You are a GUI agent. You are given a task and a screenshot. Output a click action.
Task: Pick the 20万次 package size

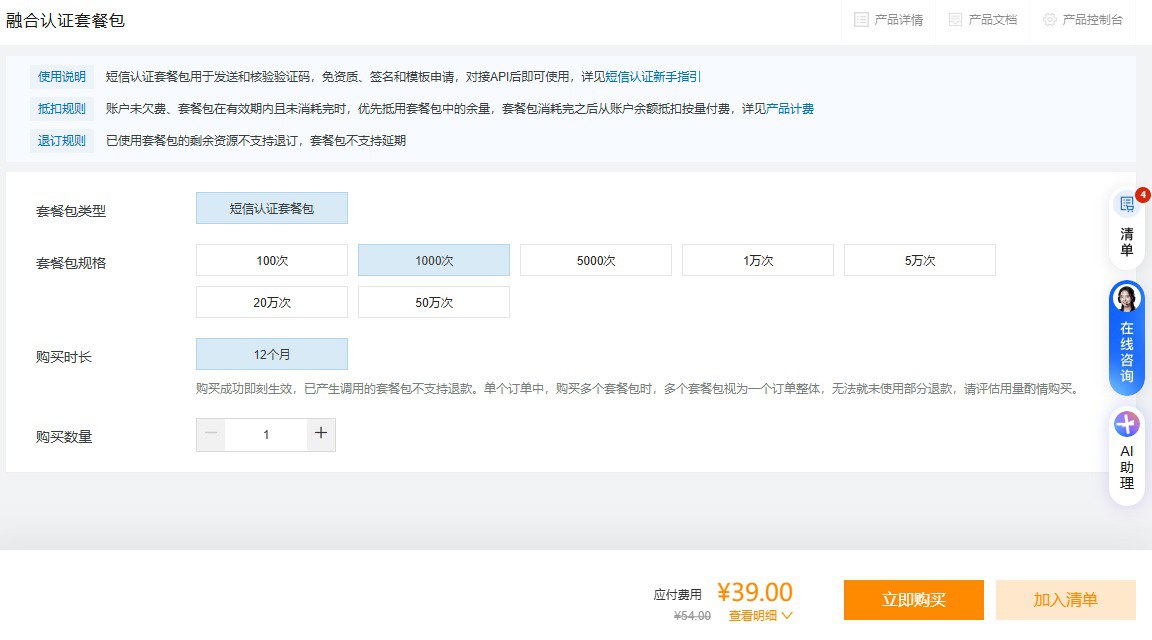(x=272, y=302)
